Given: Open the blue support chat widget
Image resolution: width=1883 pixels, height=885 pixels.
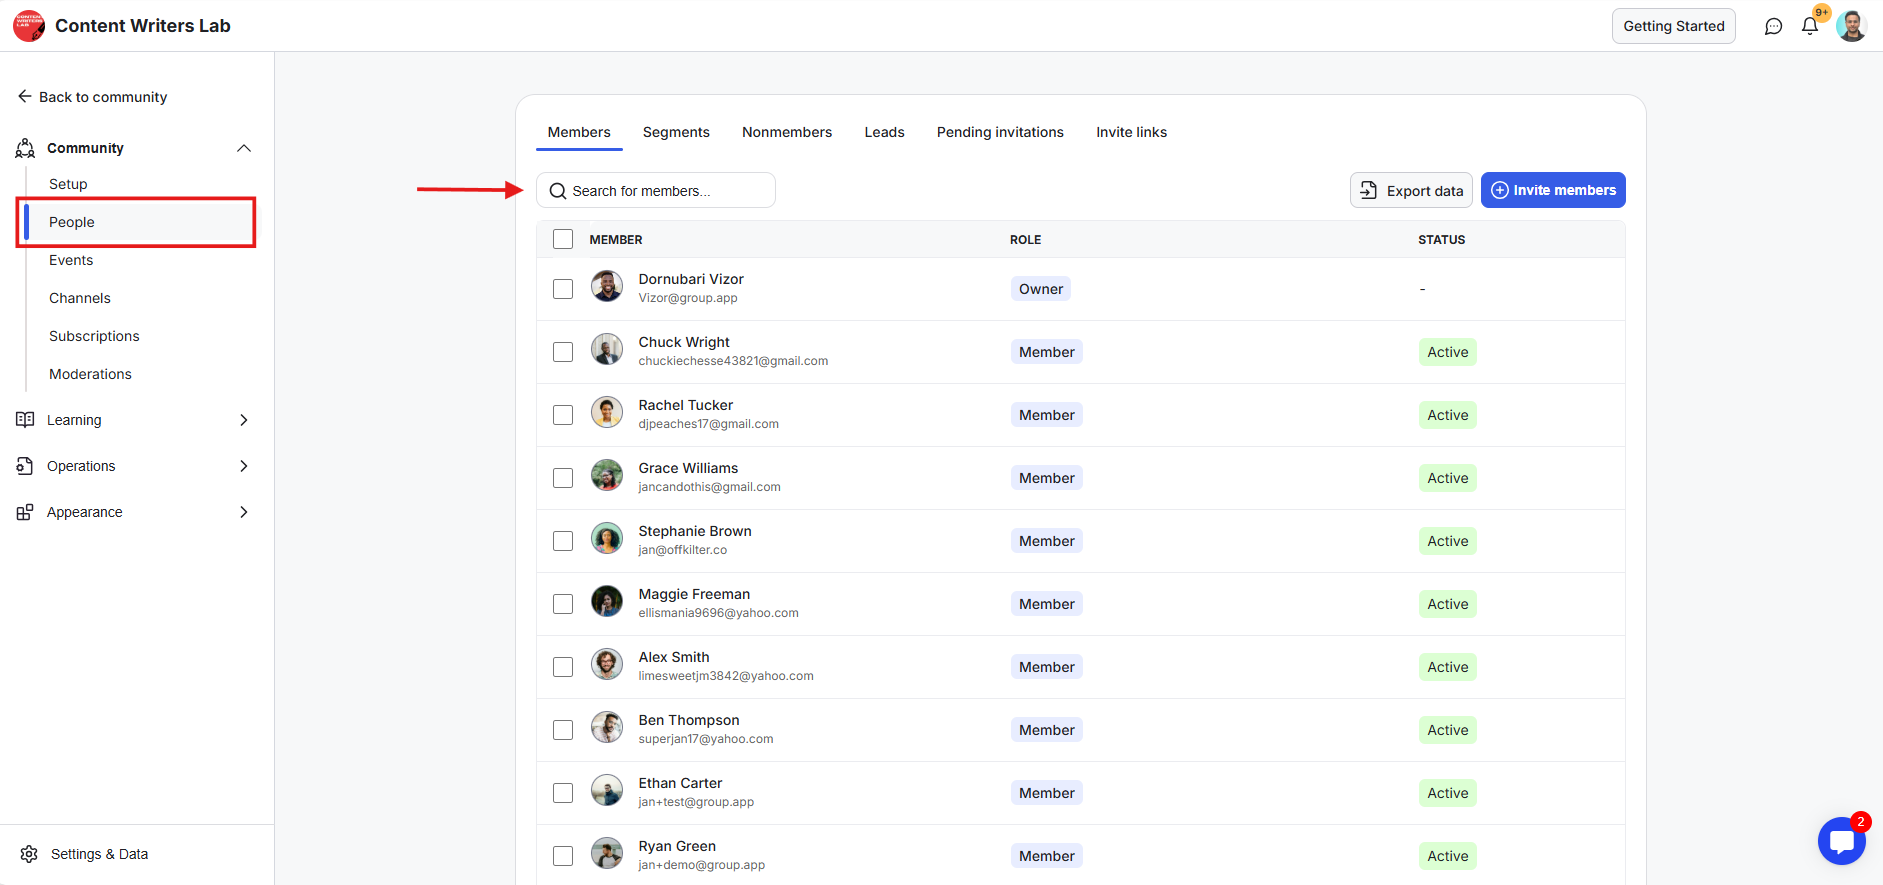Looking at the screenshot, I should [1841, 841].
